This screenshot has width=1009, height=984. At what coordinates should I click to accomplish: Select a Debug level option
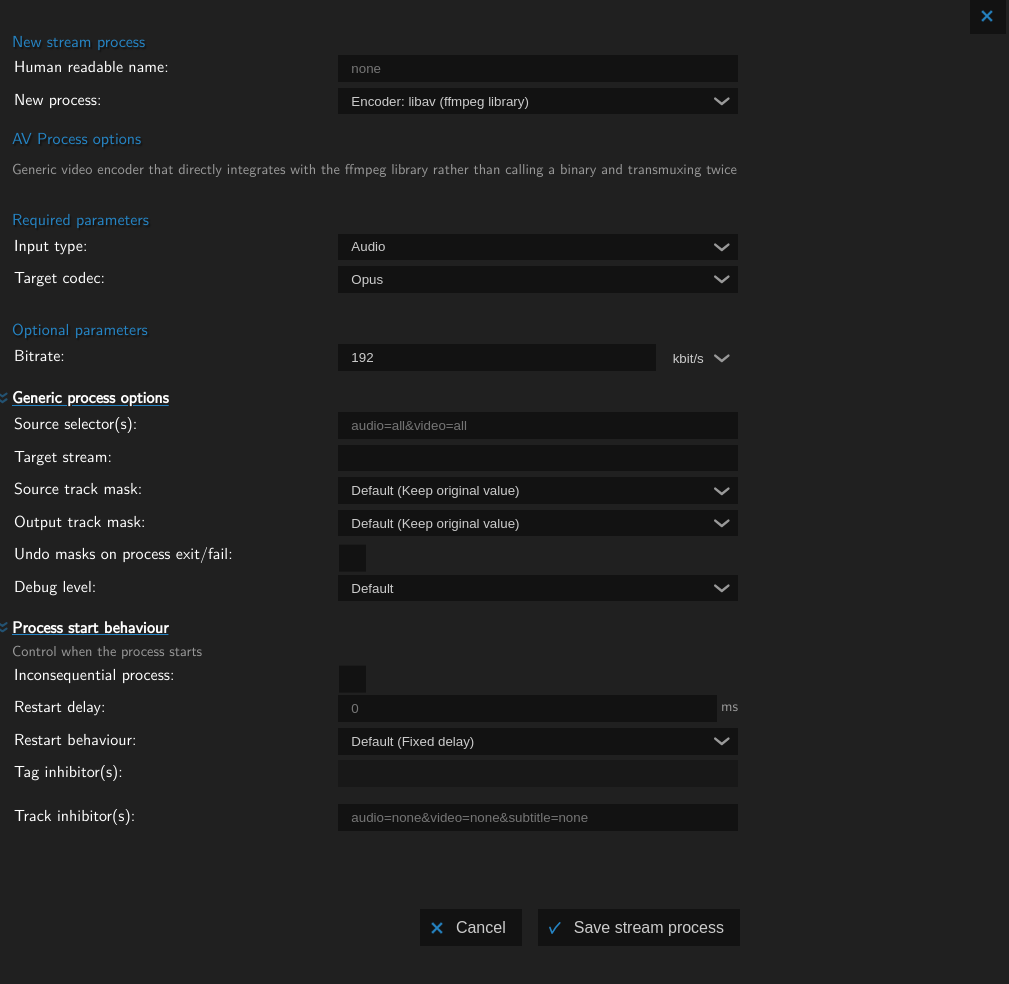click(x=537, y=589)
